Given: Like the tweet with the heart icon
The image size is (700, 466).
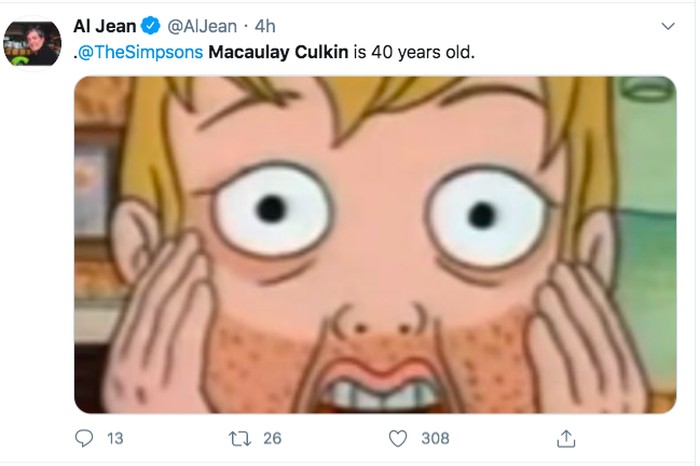Looking at the screenshot, I should click(x=398, y=438).
